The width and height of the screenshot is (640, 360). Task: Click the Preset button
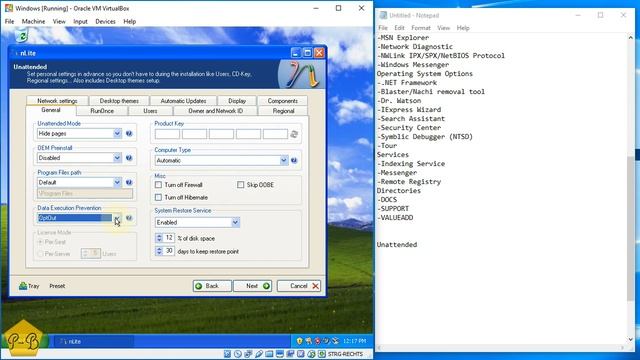click(x=57, y=286)
